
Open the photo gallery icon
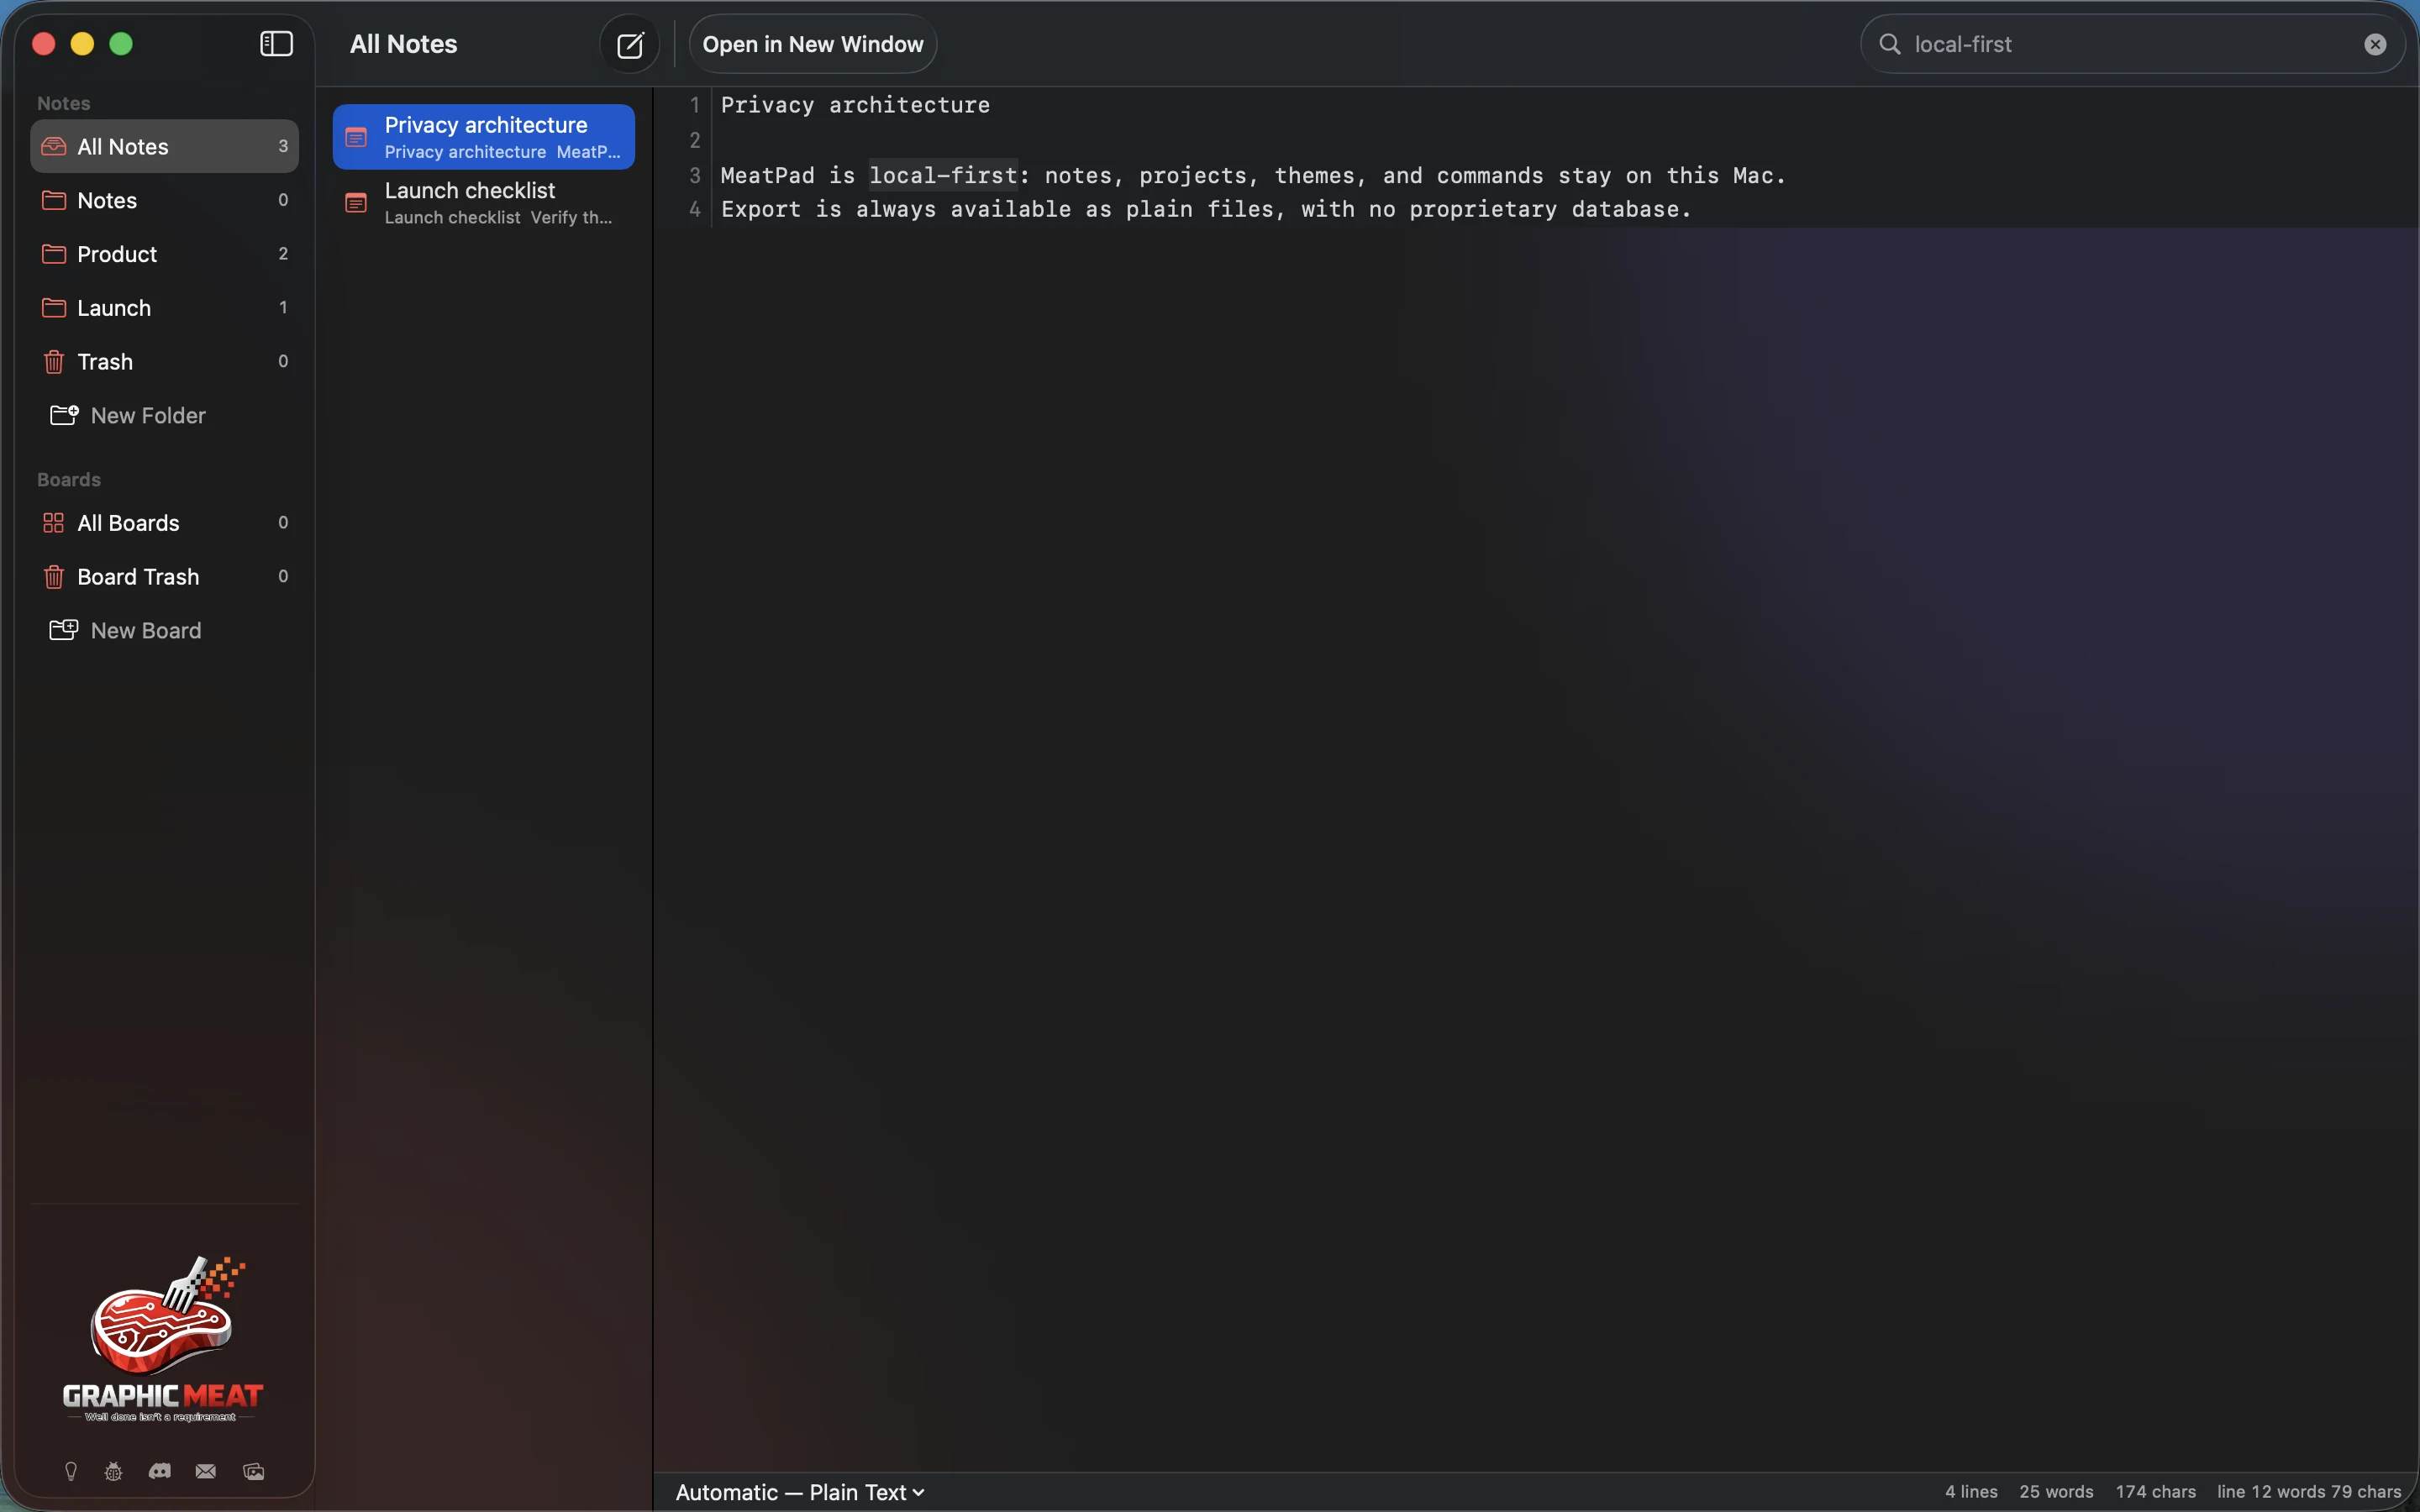pos(254,1471)
